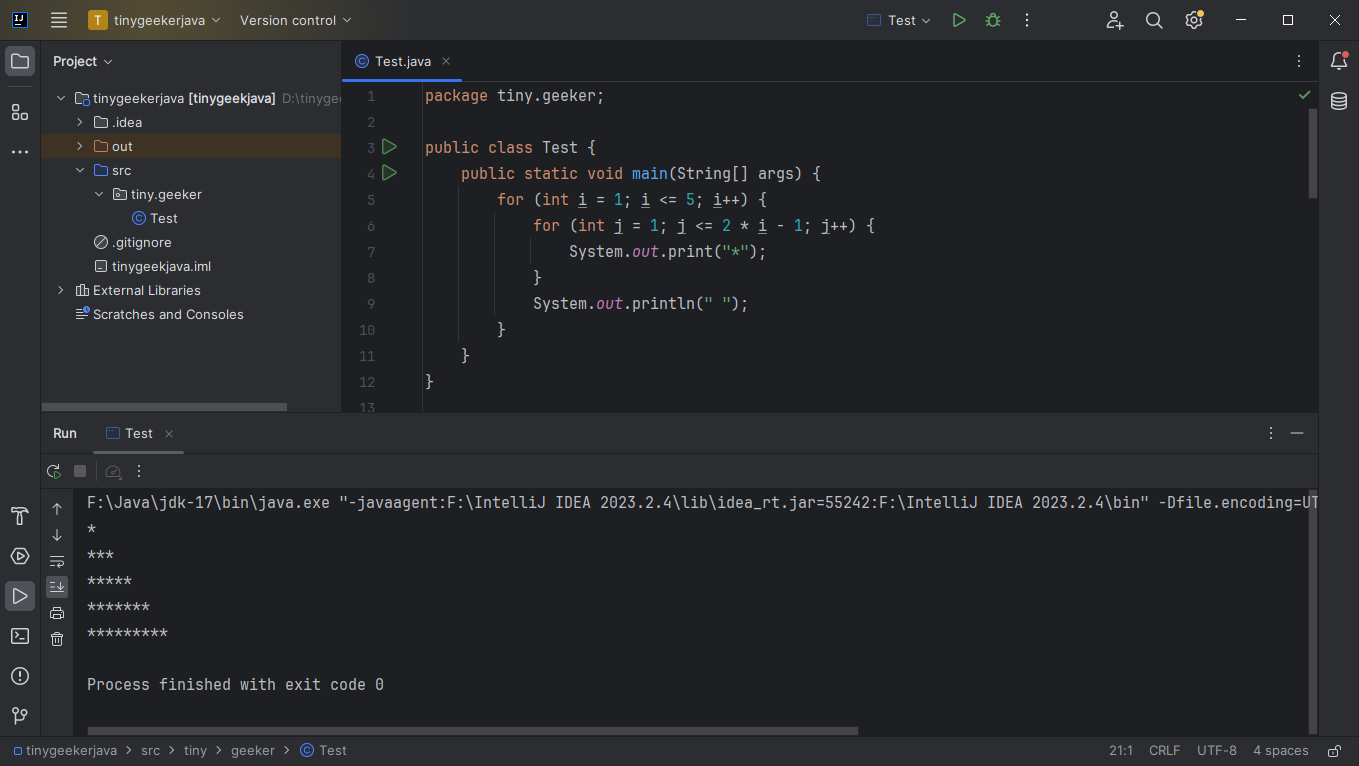The height and width of the screenshot is (766, 1359).
Task: Toggle scroll to end of console
Action: click(x=57, y=587)
